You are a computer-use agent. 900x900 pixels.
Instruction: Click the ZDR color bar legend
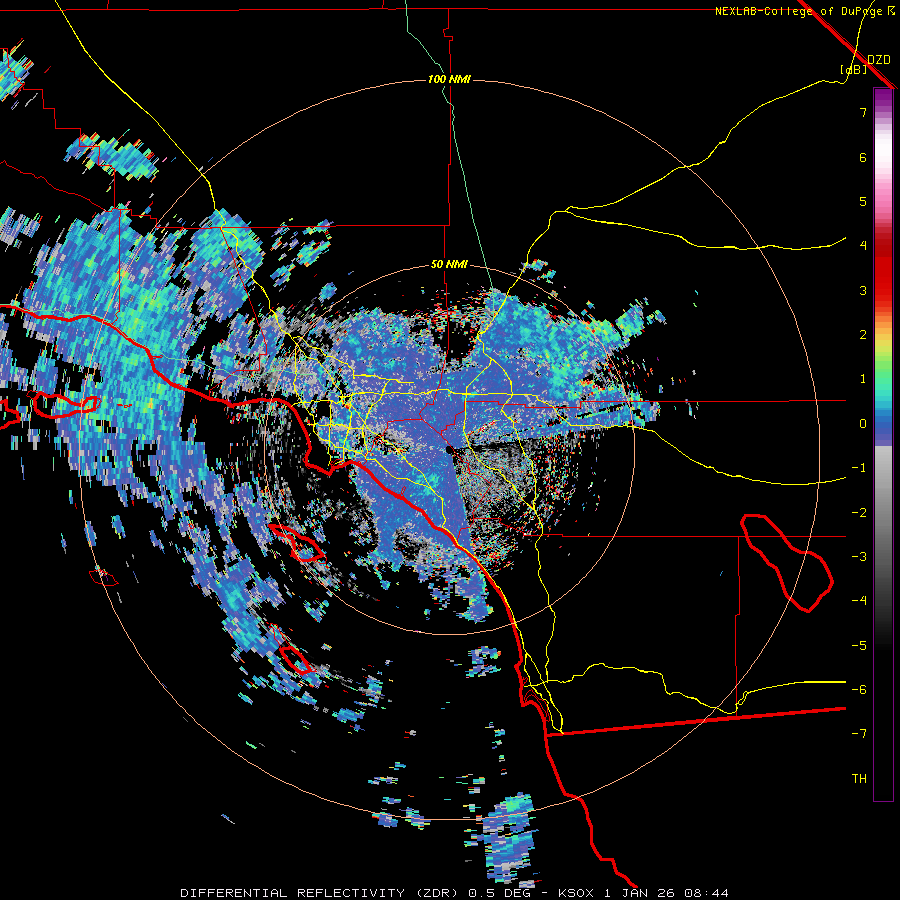(883, 444)
